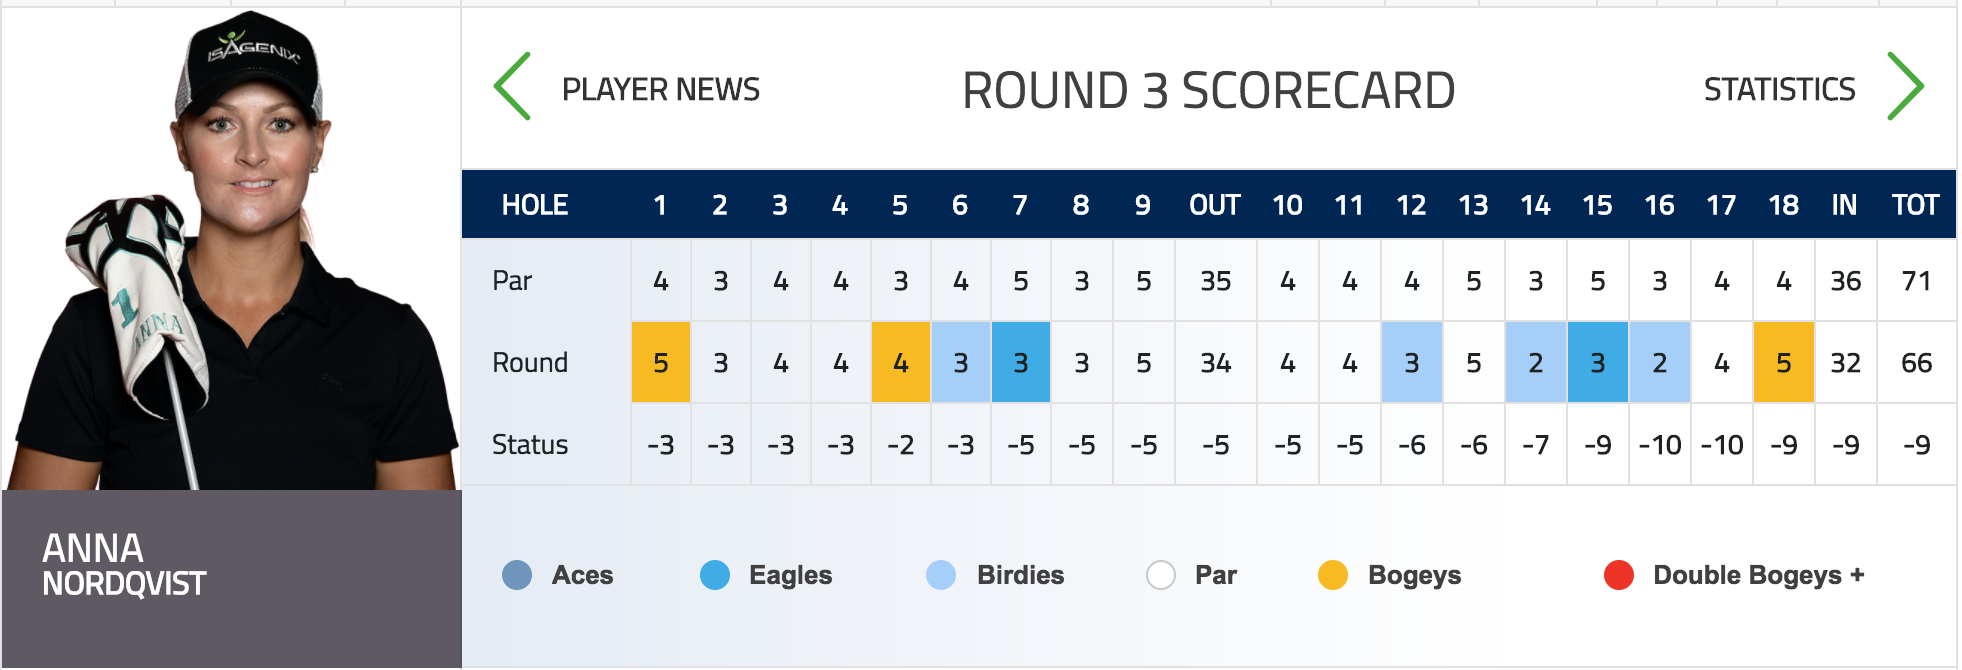The width and height of the screenshot is (1962, 670).
Task: Click the Round 3 Scorecard heading
Action: point(1208,91)
